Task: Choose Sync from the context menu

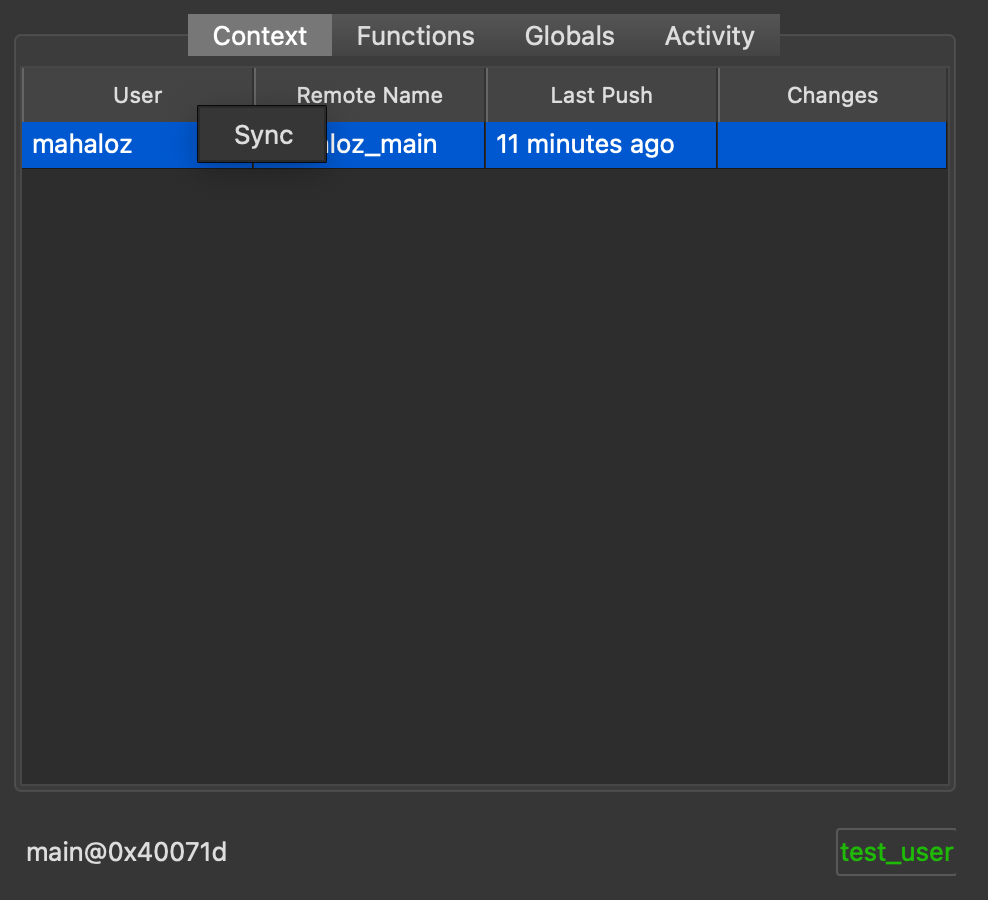Action: tap(263, 135)
